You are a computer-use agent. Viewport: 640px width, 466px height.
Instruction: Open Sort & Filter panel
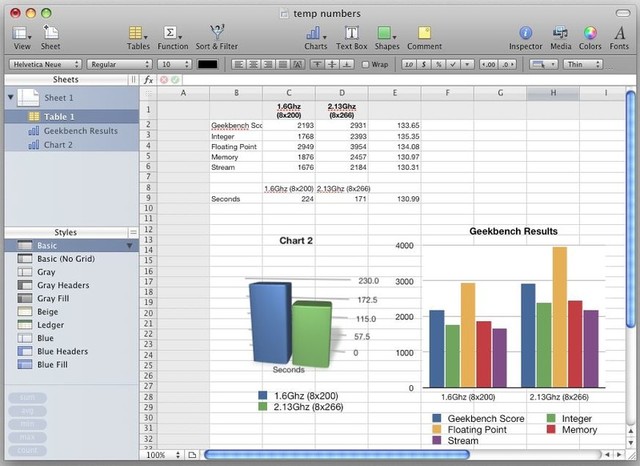click(x=217, y=38)
